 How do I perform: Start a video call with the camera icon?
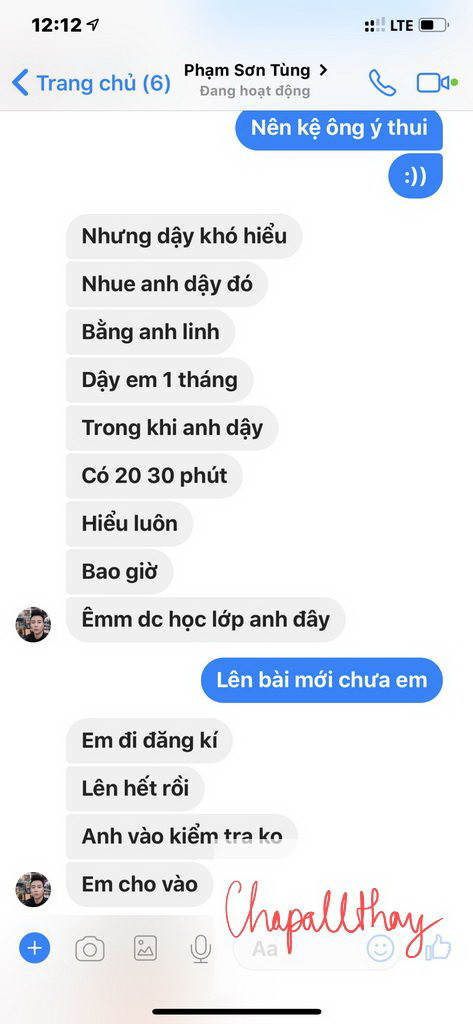coord(436,83)
